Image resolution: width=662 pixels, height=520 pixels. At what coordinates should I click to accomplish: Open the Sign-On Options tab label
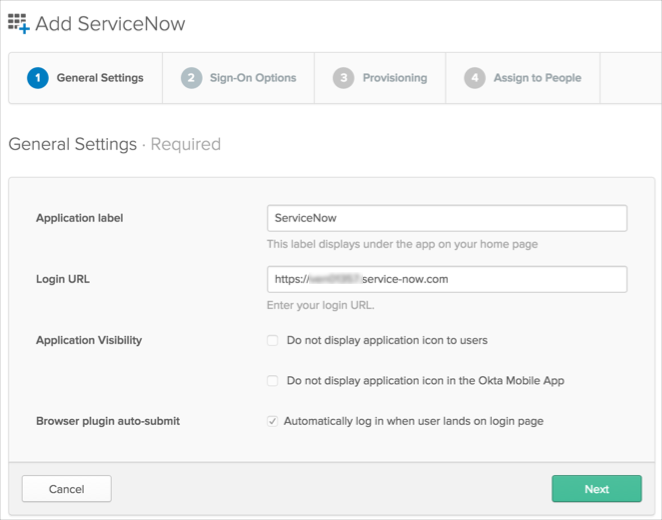click(253, 78)
